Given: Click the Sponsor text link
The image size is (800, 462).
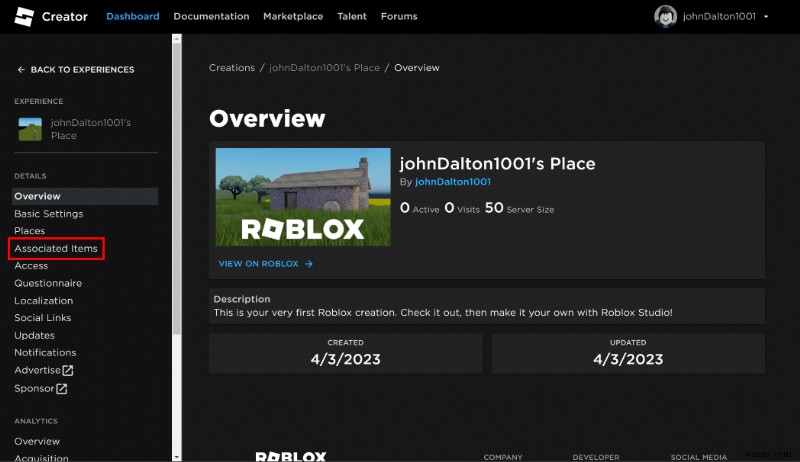Looking at the screenshot, I should pos(34,389).
